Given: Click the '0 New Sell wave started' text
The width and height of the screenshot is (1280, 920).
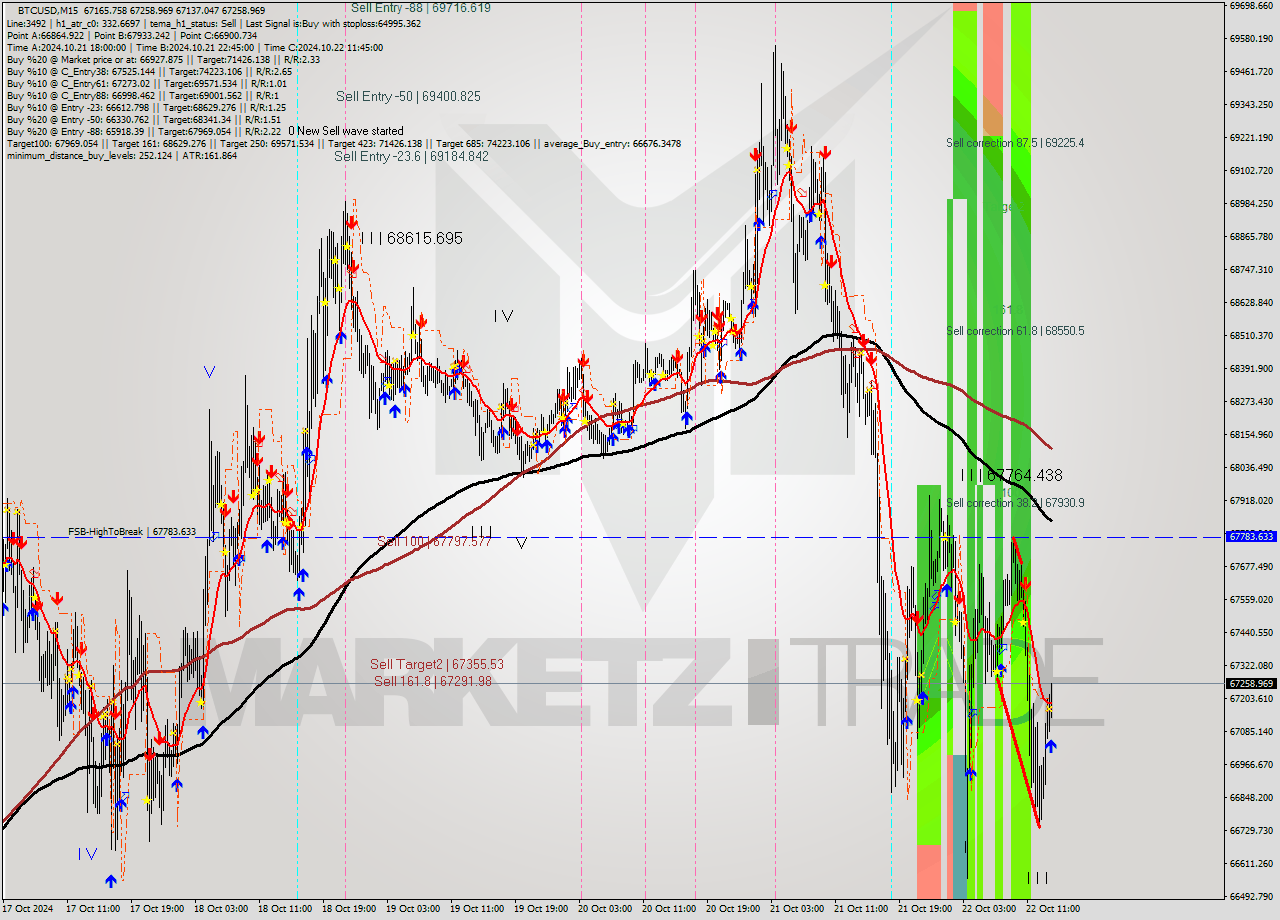Looking at the screenshot, I should [x=346, y=131].
